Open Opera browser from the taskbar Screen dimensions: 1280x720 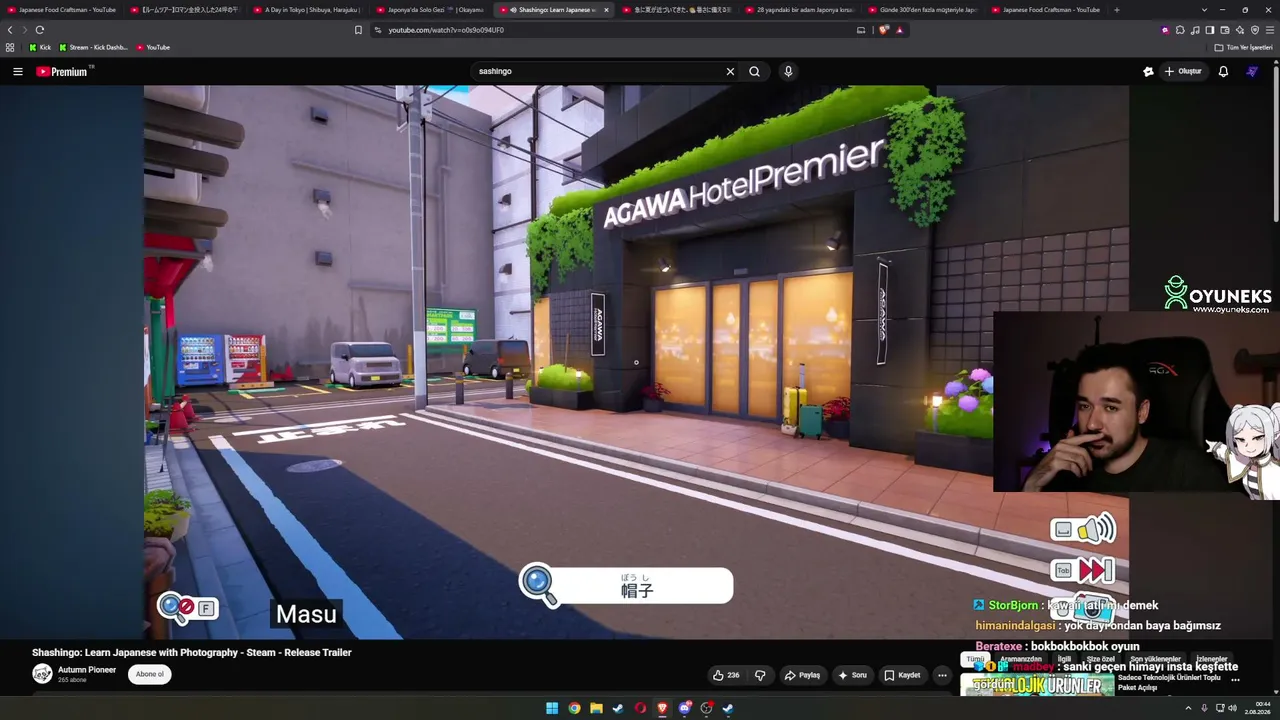(x=640, y=708)
